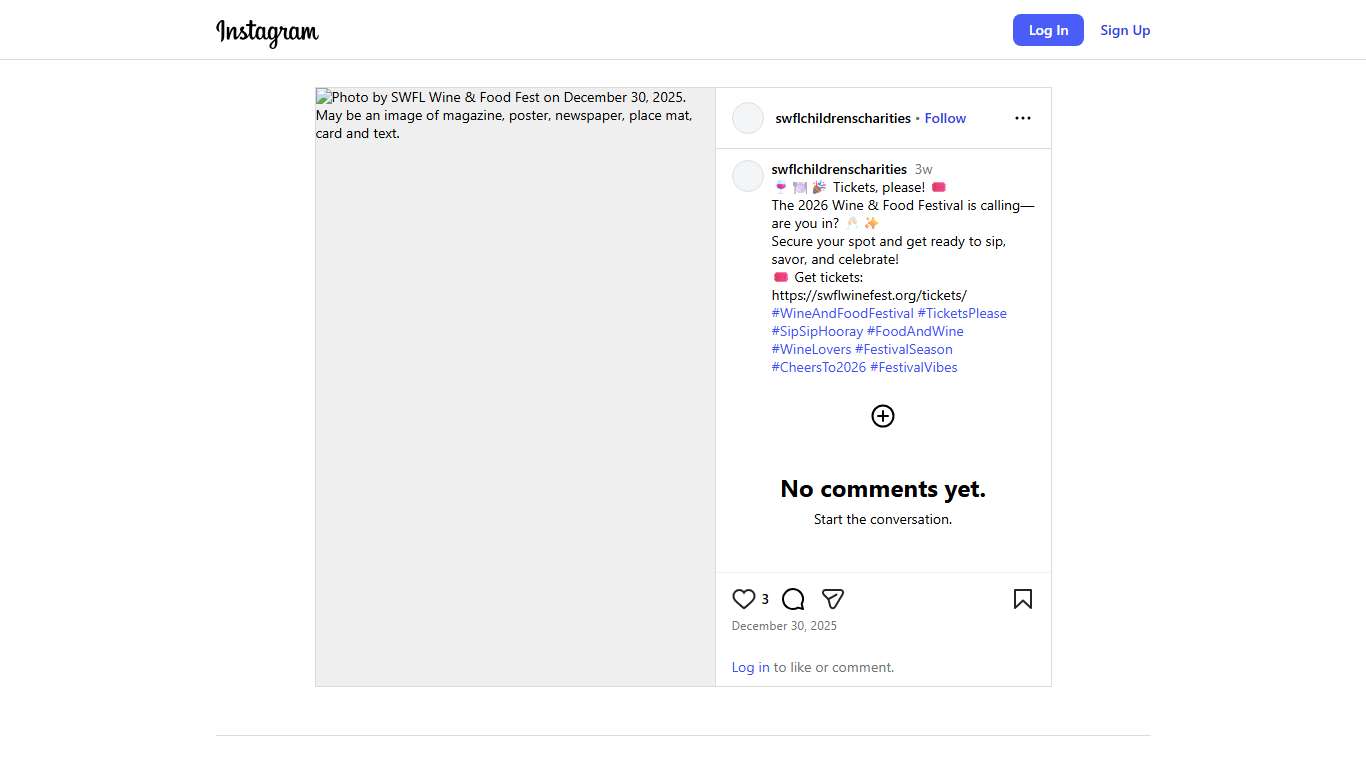Load more comments with plus circle icon
1366x768 pixels.
[x=882, y=416]
